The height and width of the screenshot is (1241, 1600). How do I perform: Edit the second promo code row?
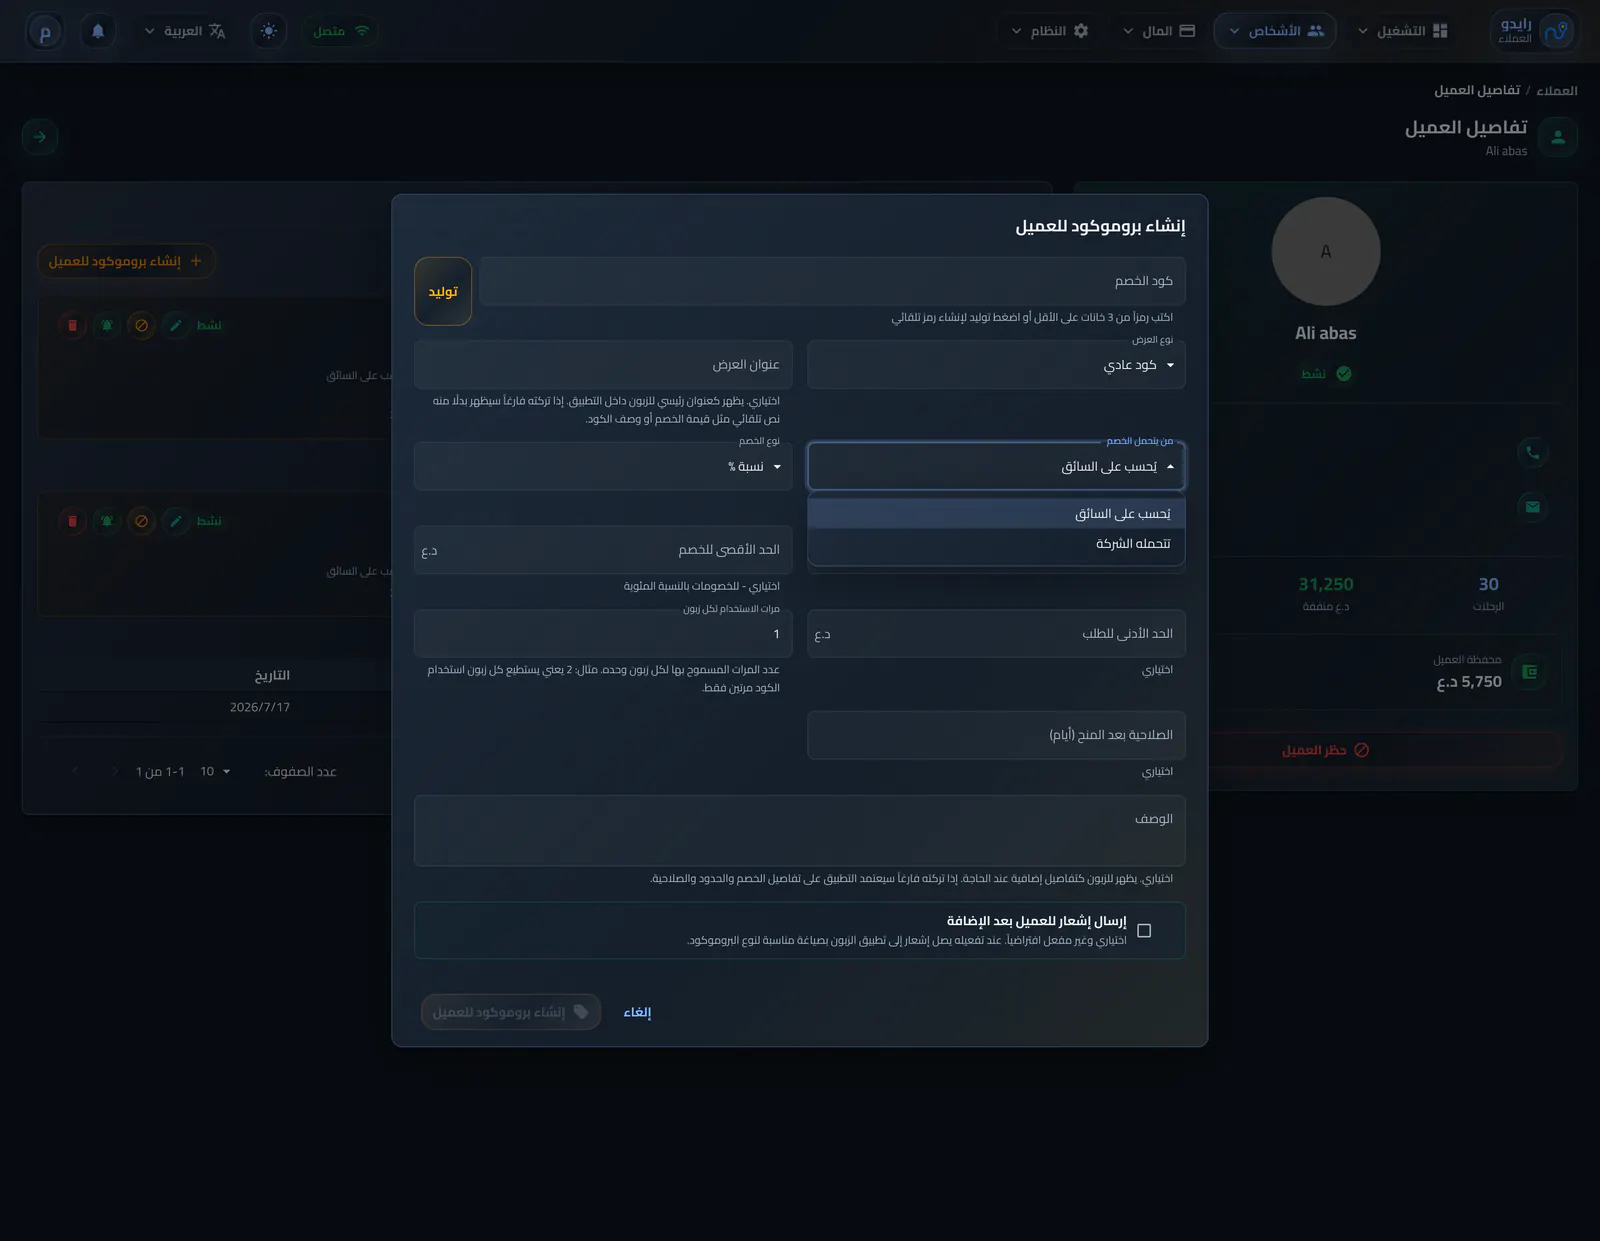pyautogui.click(x=176, y=521)
